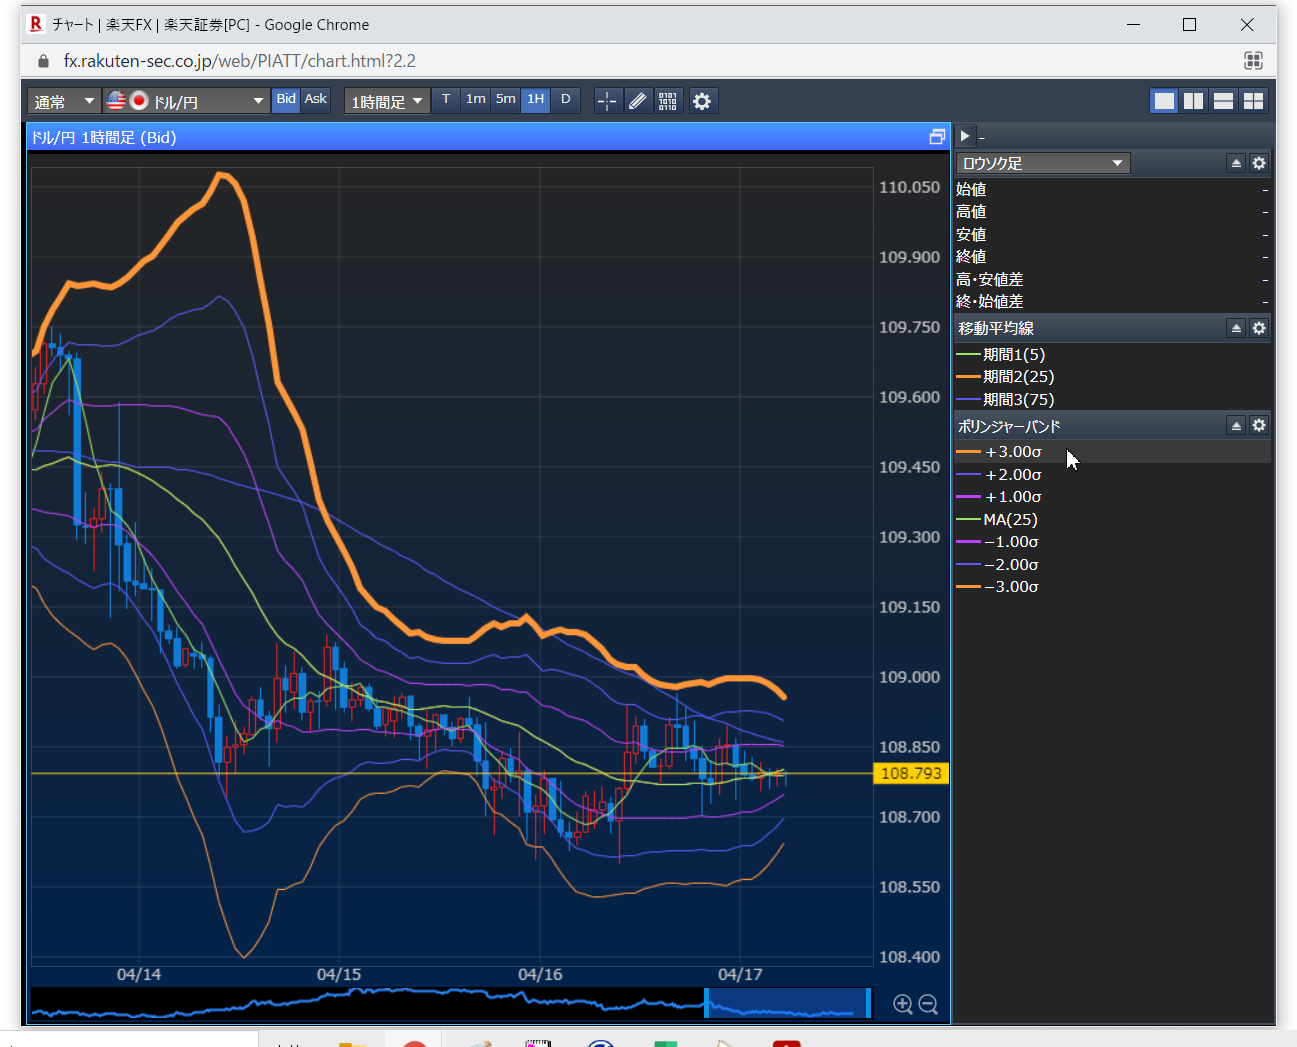Click the 110.050 price axis label
This screenshot has width=1297, height=1047.
pos(909,187)
